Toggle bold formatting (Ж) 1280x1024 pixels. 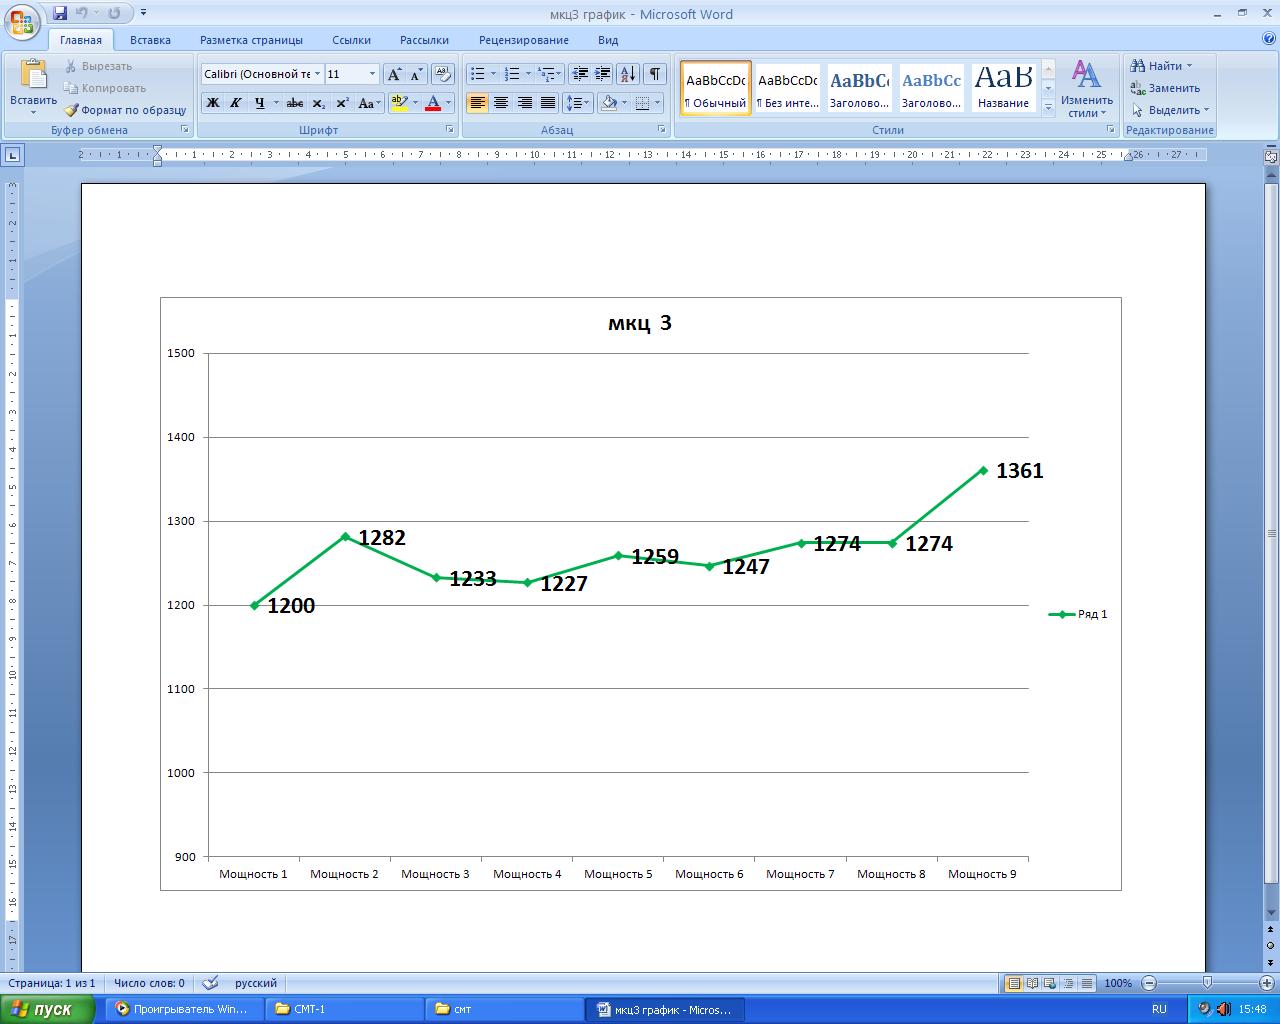[212, 103]
